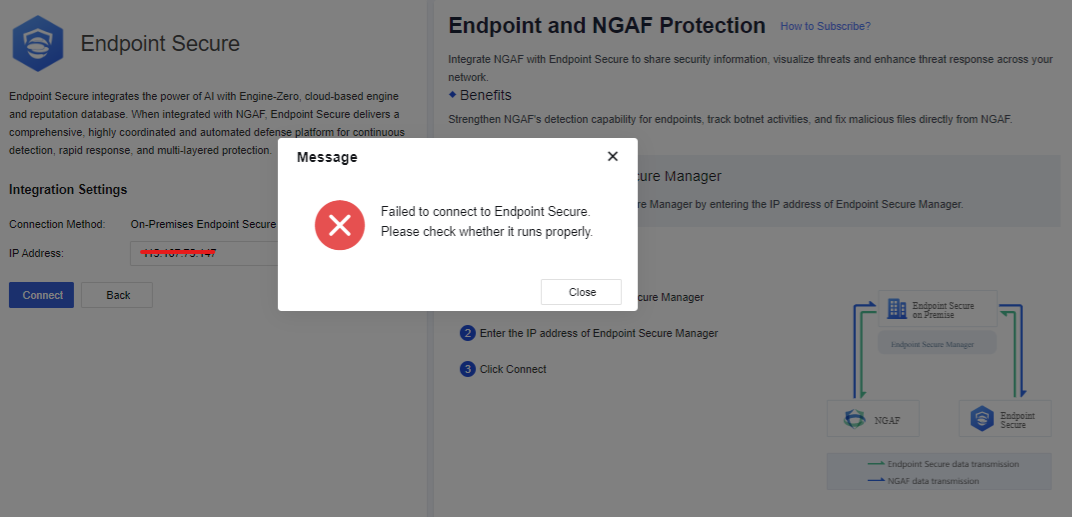Select the Endpoint Secure on Premise building icon
The image size is (1072, 517).
pyautogui.click(x=896, y=309)
